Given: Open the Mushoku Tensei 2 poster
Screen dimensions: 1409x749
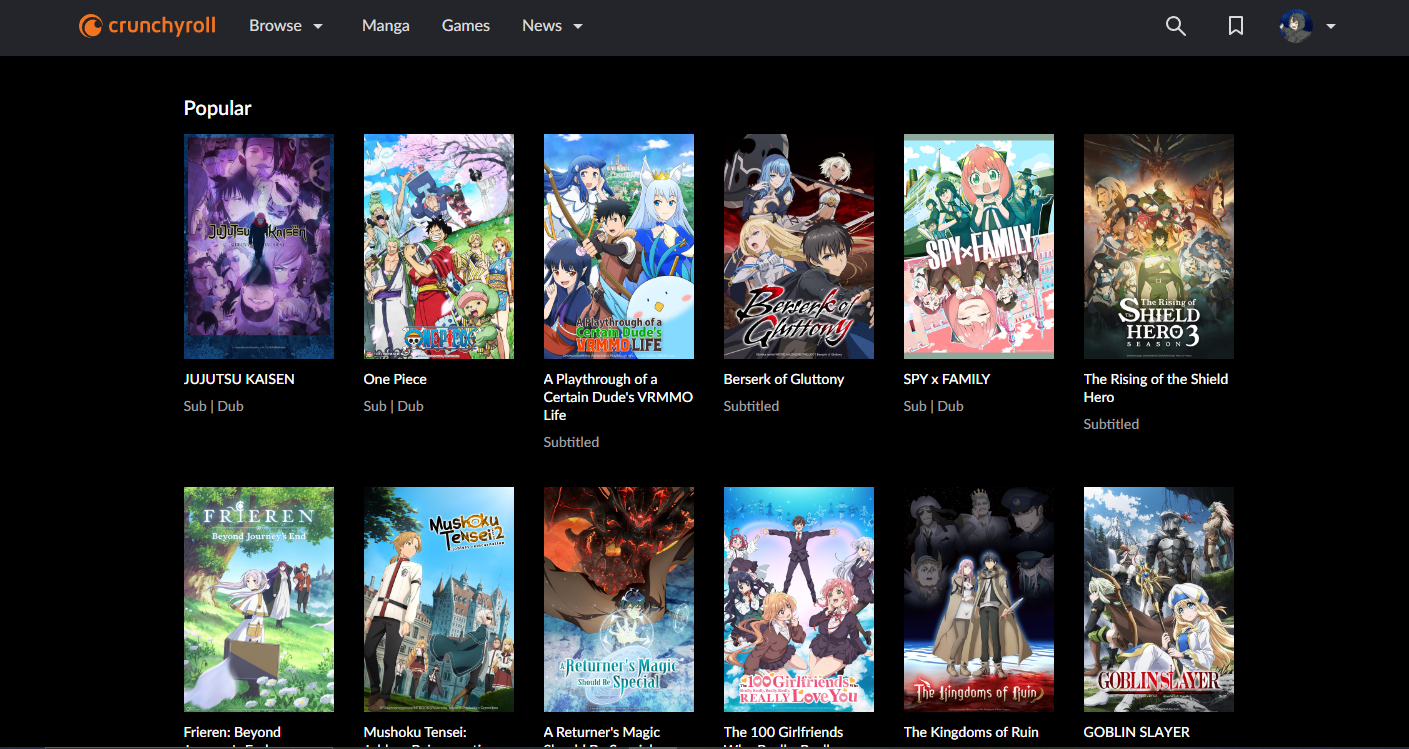Looking at the screenshot, I should pyautogui.click(x=439, y=599).
